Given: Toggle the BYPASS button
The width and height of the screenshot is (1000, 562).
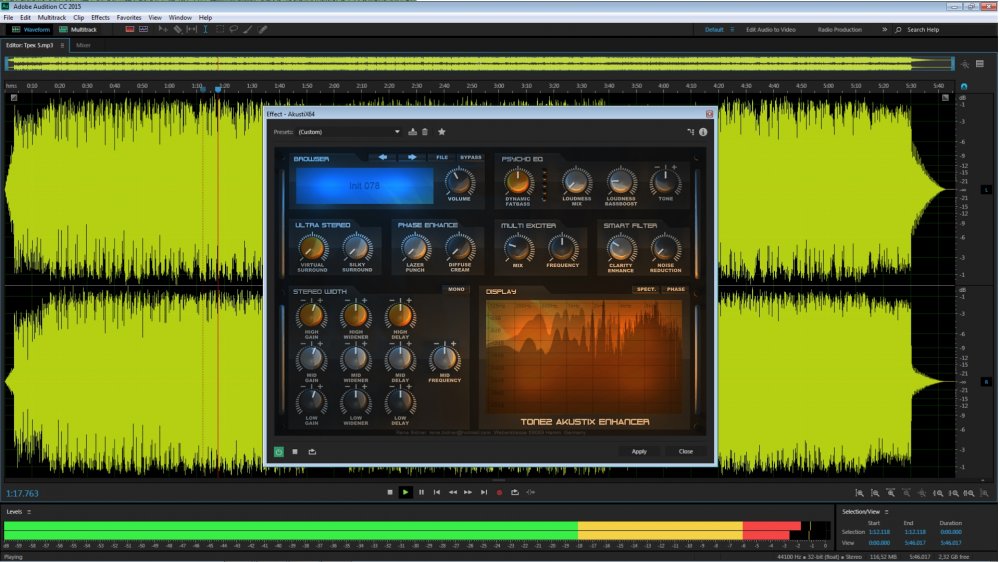Looking at the screenshot, I should (471, 157).
